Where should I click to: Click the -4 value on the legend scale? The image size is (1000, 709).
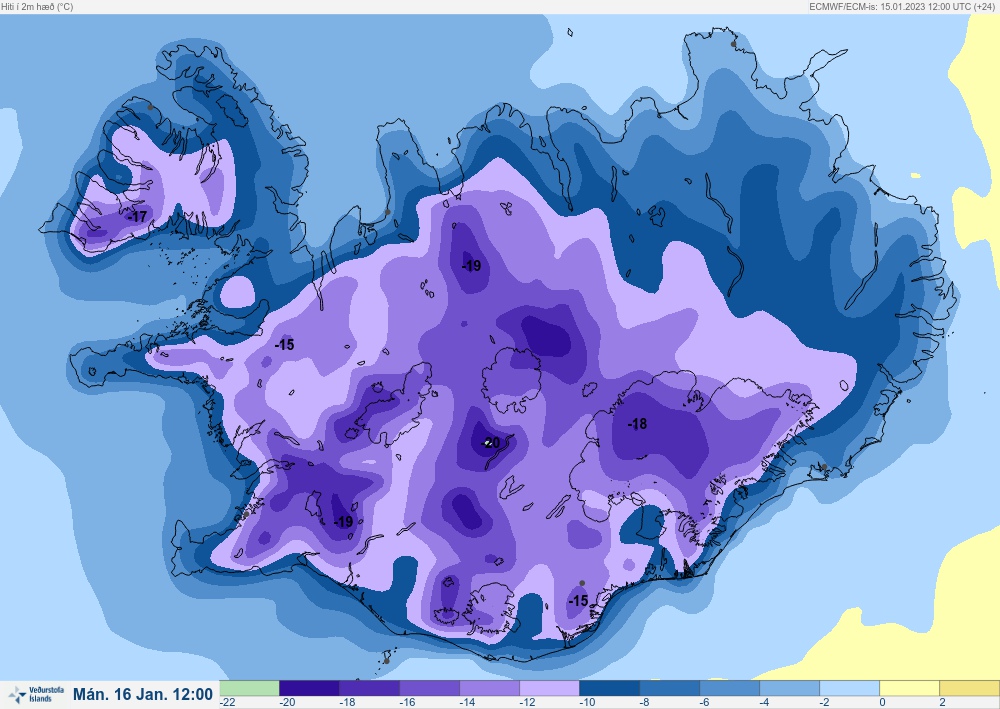(x=765, y=702)
